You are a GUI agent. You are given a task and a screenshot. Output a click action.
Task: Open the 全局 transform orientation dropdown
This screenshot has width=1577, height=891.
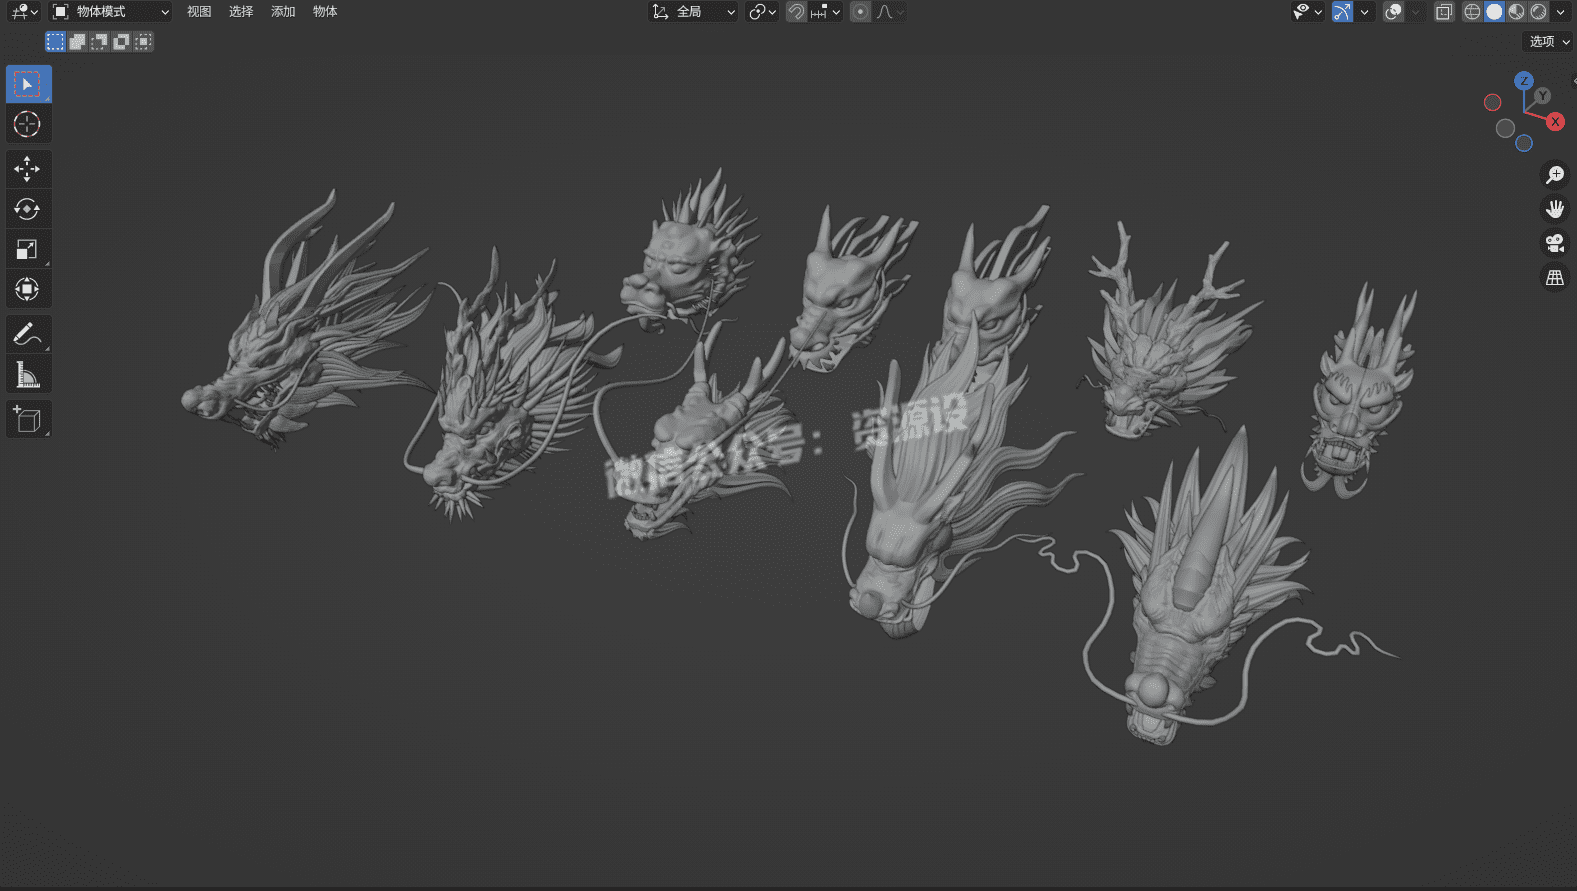point(694,12)
